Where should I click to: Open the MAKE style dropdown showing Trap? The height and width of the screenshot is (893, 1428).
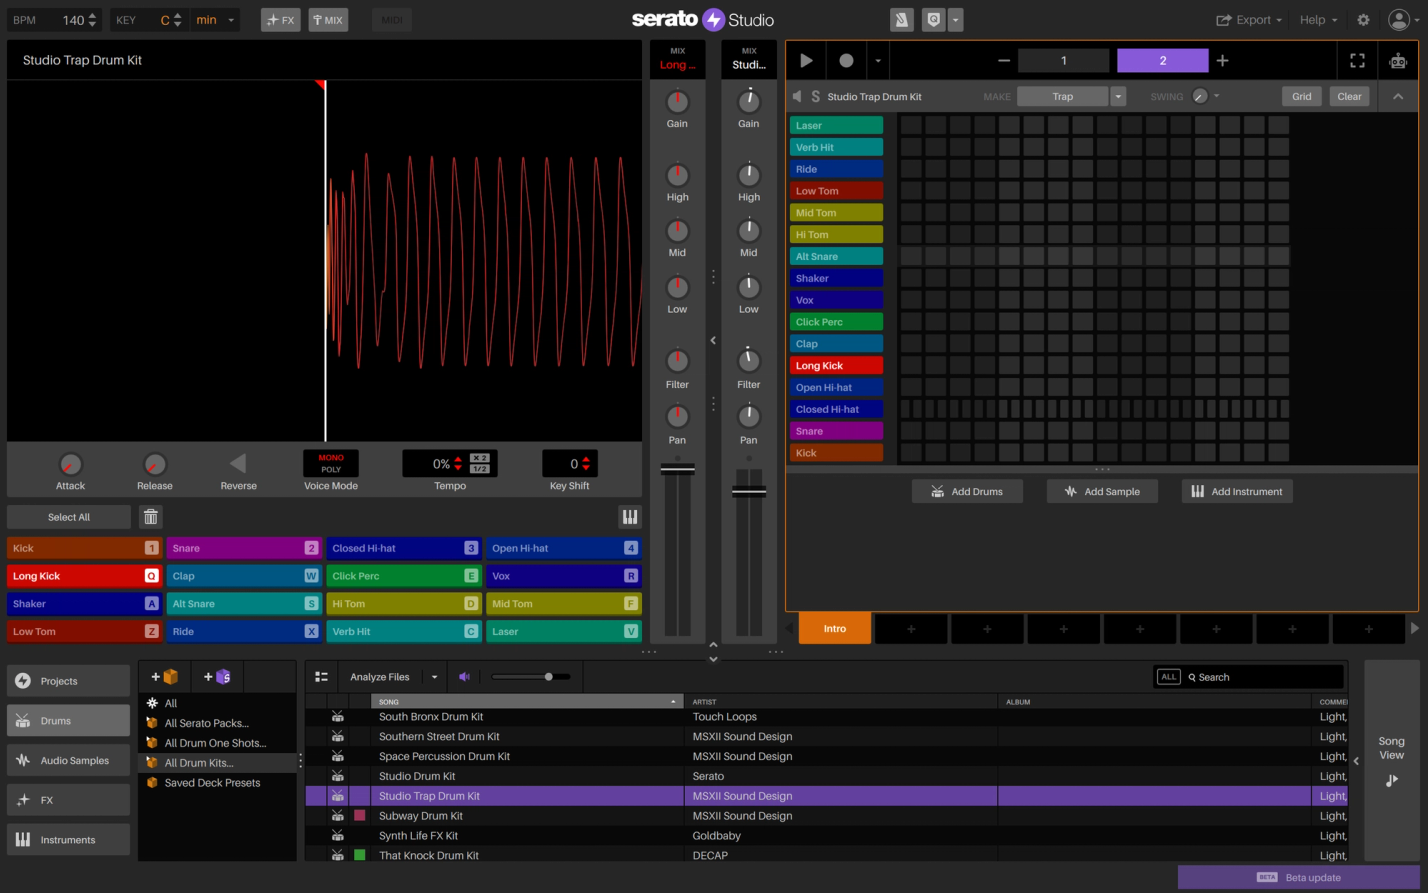(x=1118, y=96)
